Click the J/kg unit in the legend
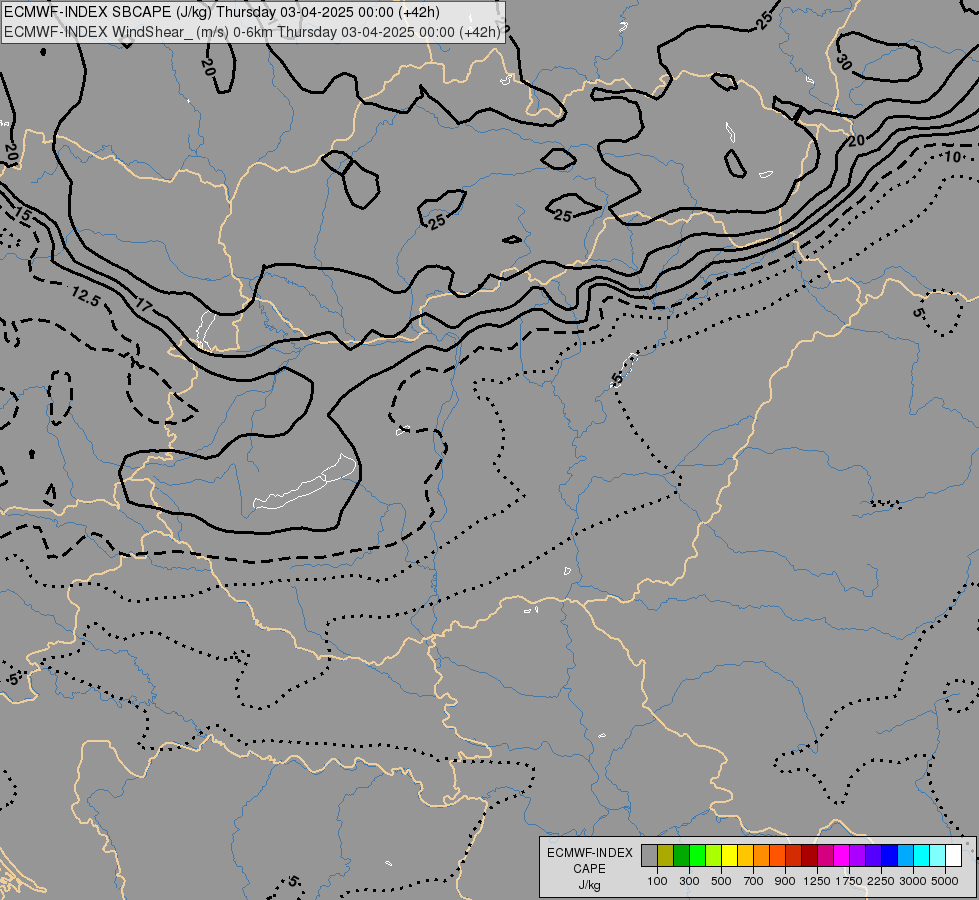The height and width of the screenshot is (900, 979). 589,886
